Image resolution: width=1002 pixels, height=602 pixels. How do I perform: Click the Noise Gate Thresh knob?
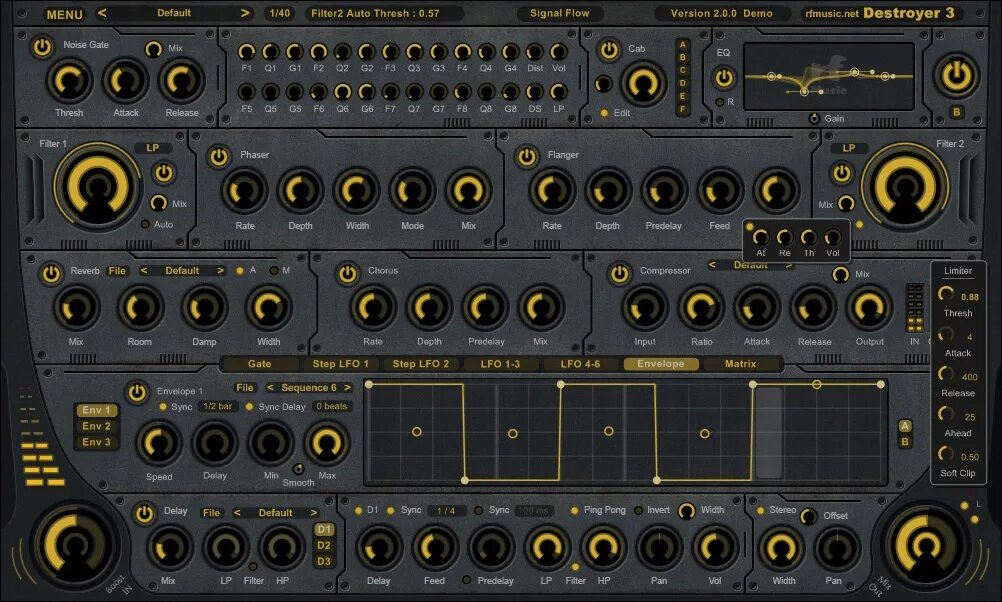tap(69, 81)
